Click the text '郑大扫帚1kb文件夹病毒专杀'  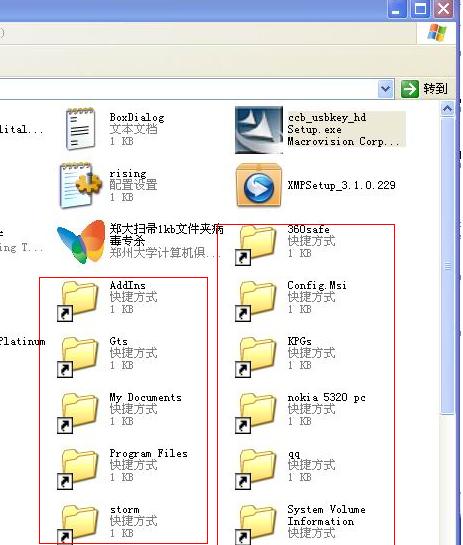tap(166, 235)
